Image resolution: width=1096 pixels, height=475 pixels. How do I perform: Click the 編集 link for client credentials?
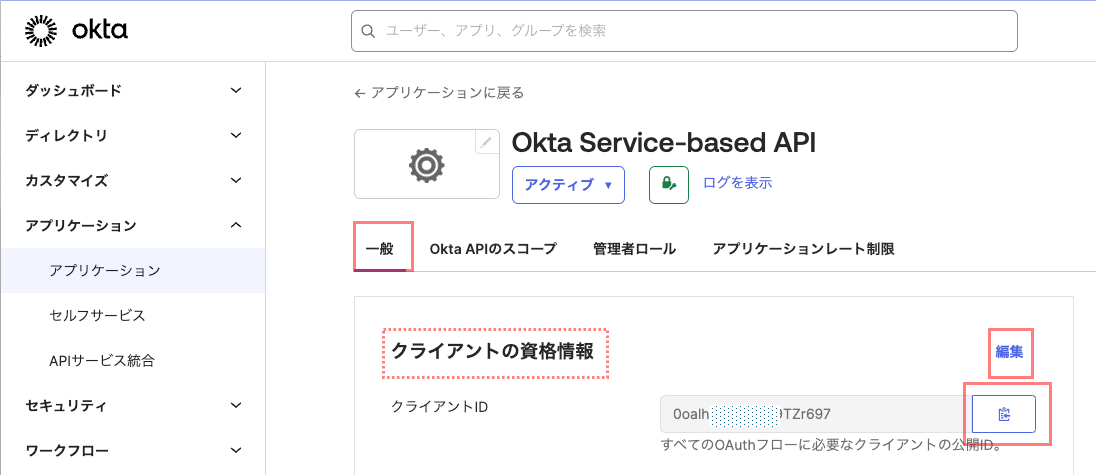point(1009,353)
